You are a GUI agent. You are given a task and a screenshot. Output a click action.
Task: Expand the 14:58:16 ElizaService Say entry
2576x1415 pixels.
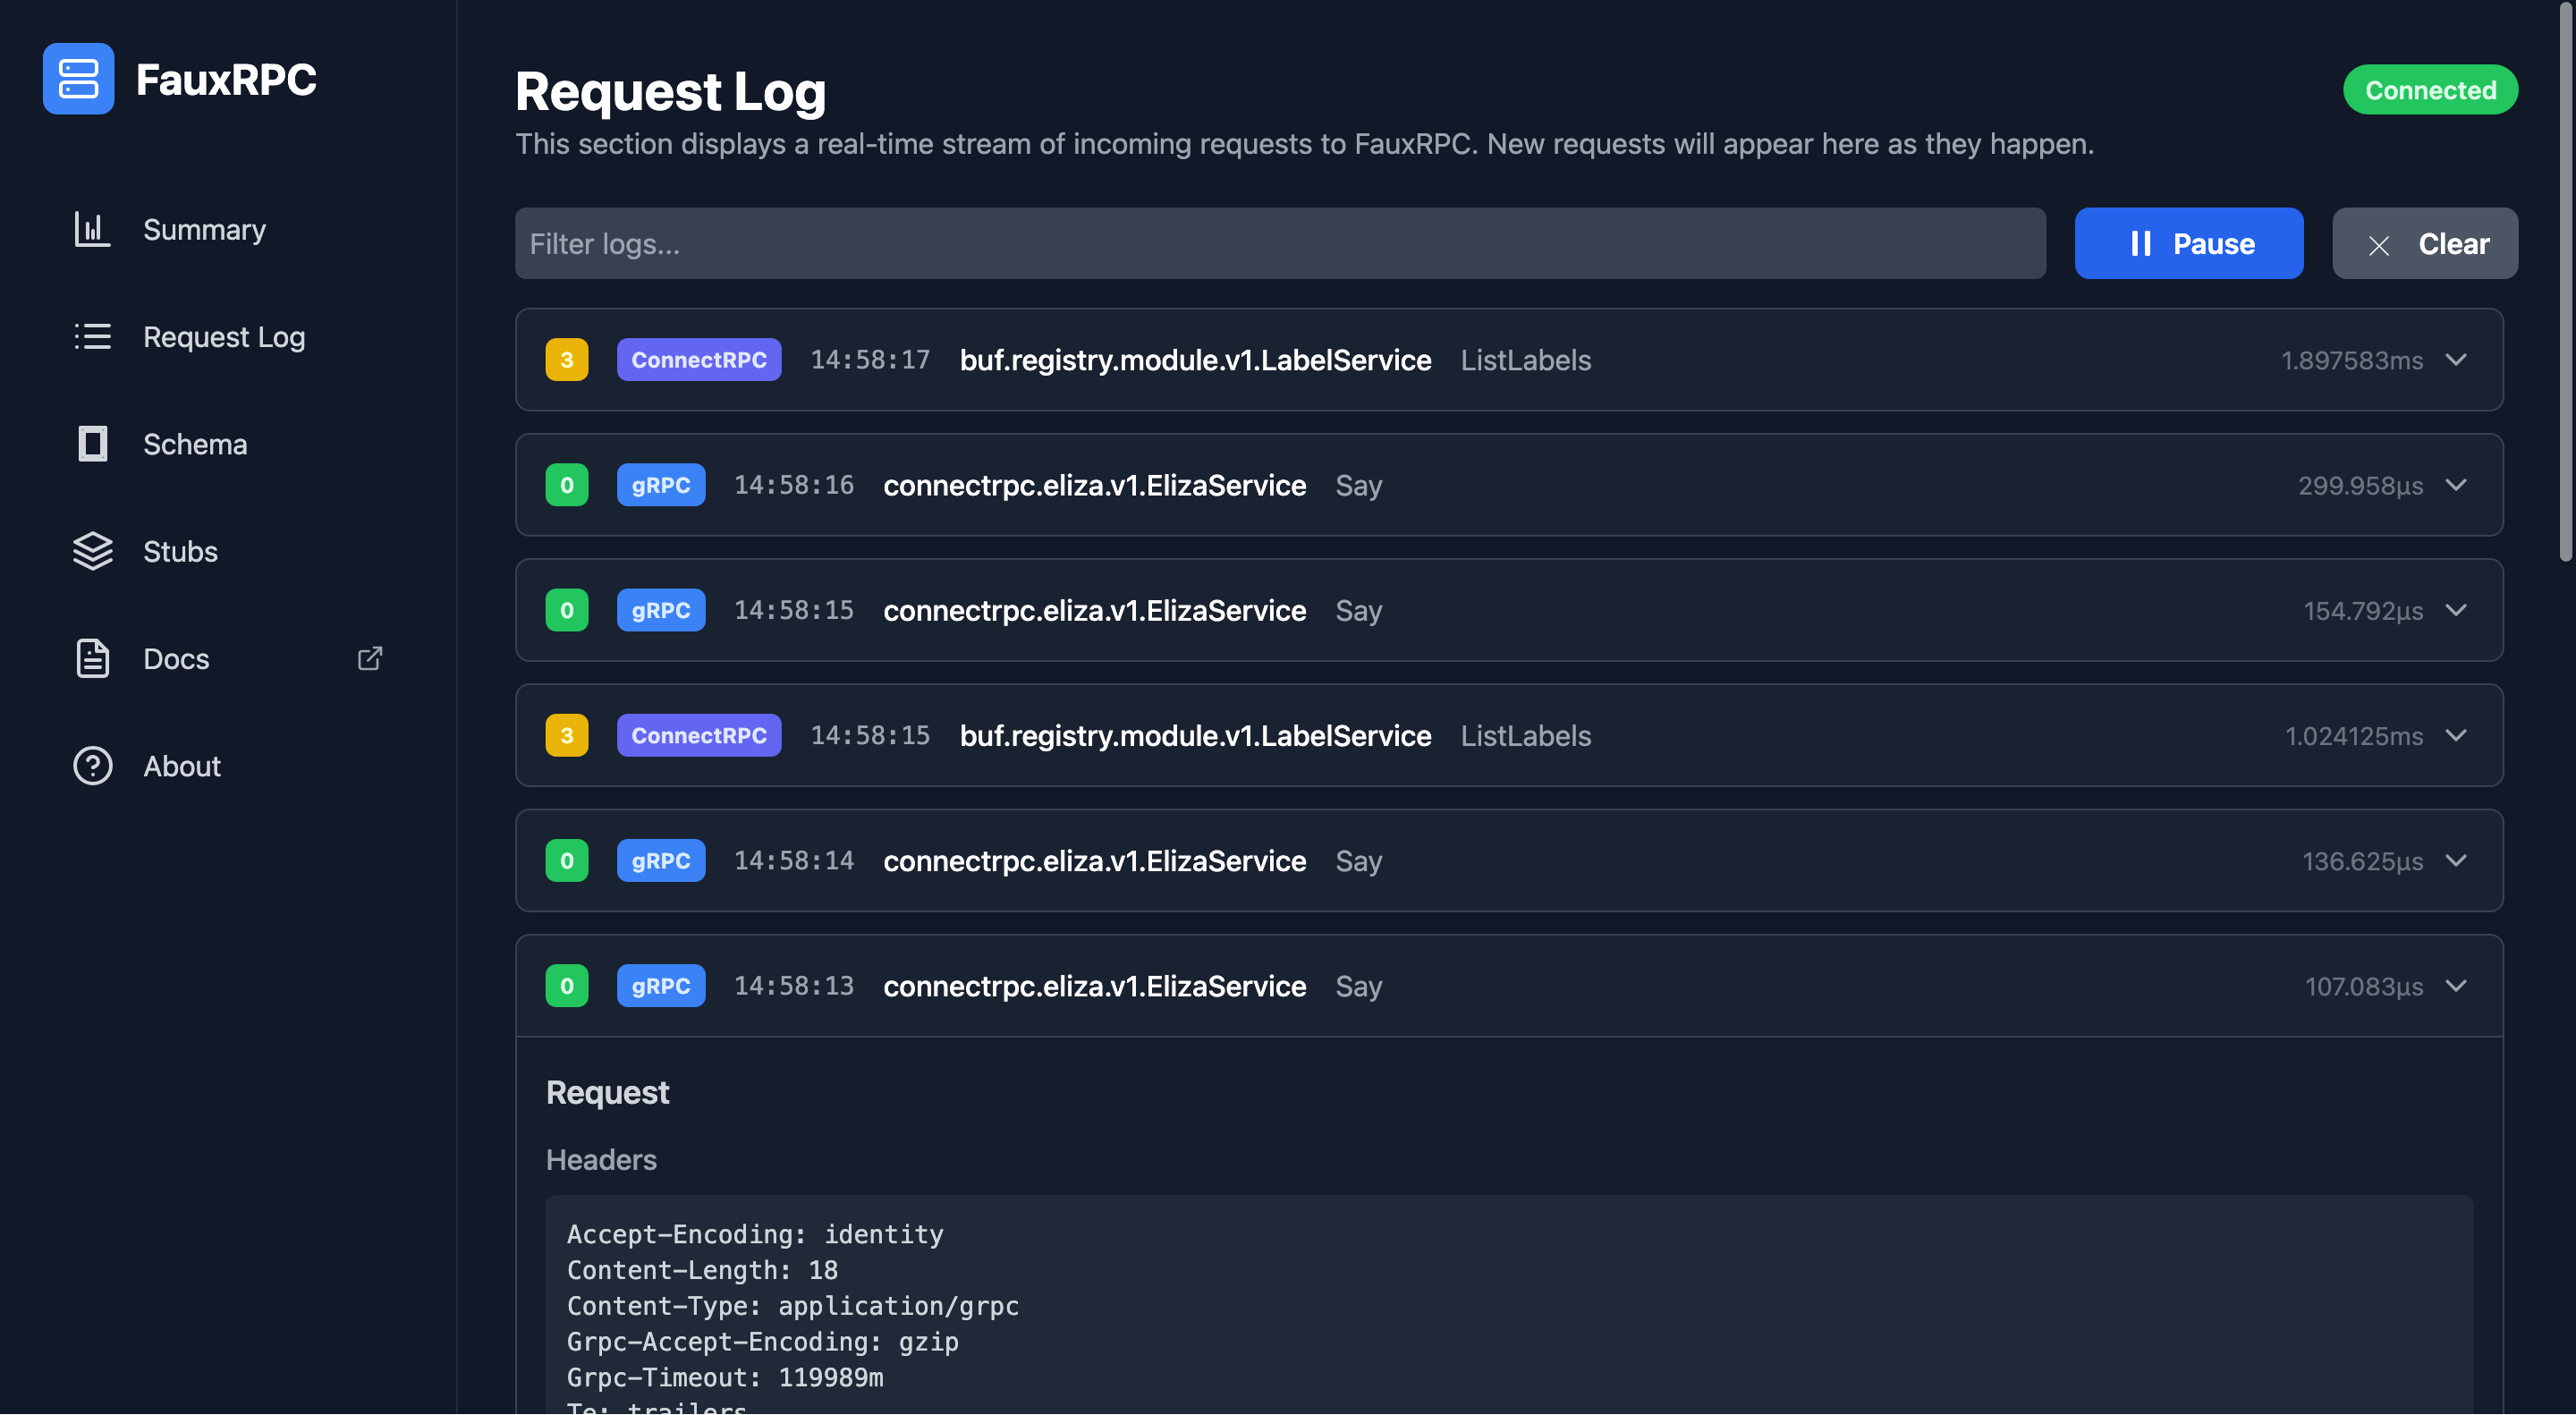pos(2457,485)
